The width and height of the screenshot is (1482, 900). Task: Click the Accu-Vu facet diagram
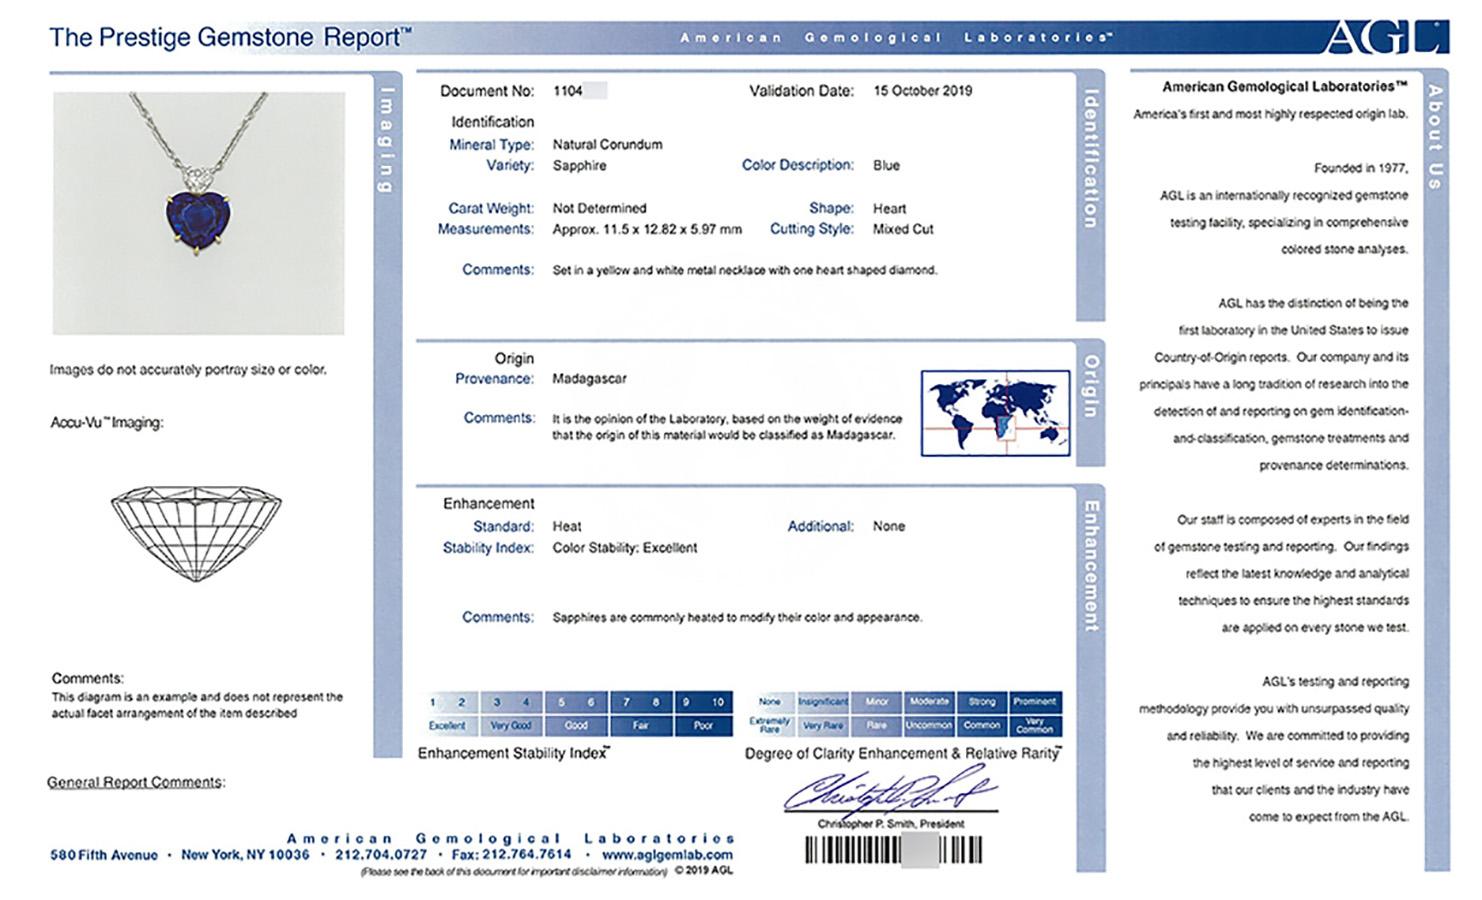point(196,534)
